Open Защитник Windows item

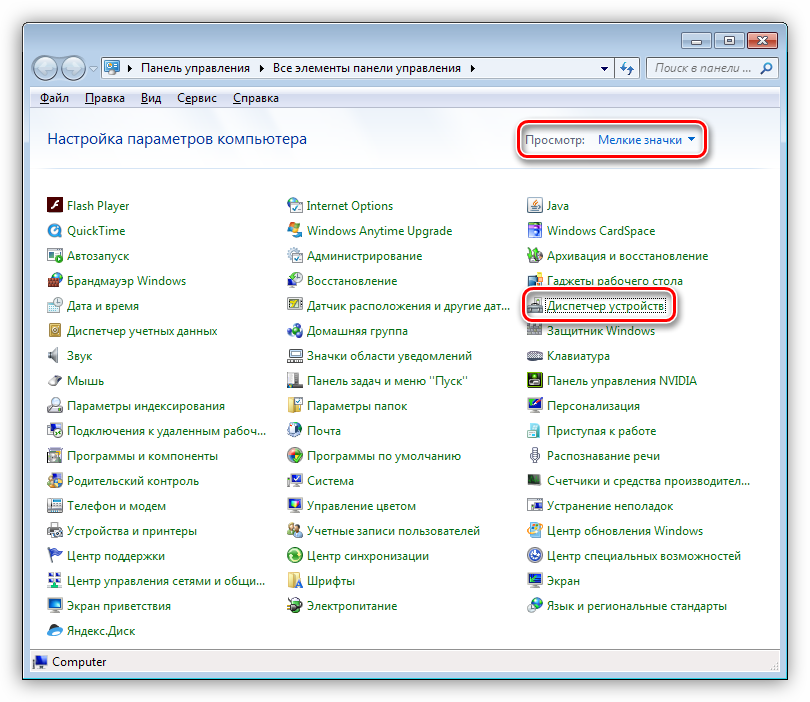pos(591,331)
